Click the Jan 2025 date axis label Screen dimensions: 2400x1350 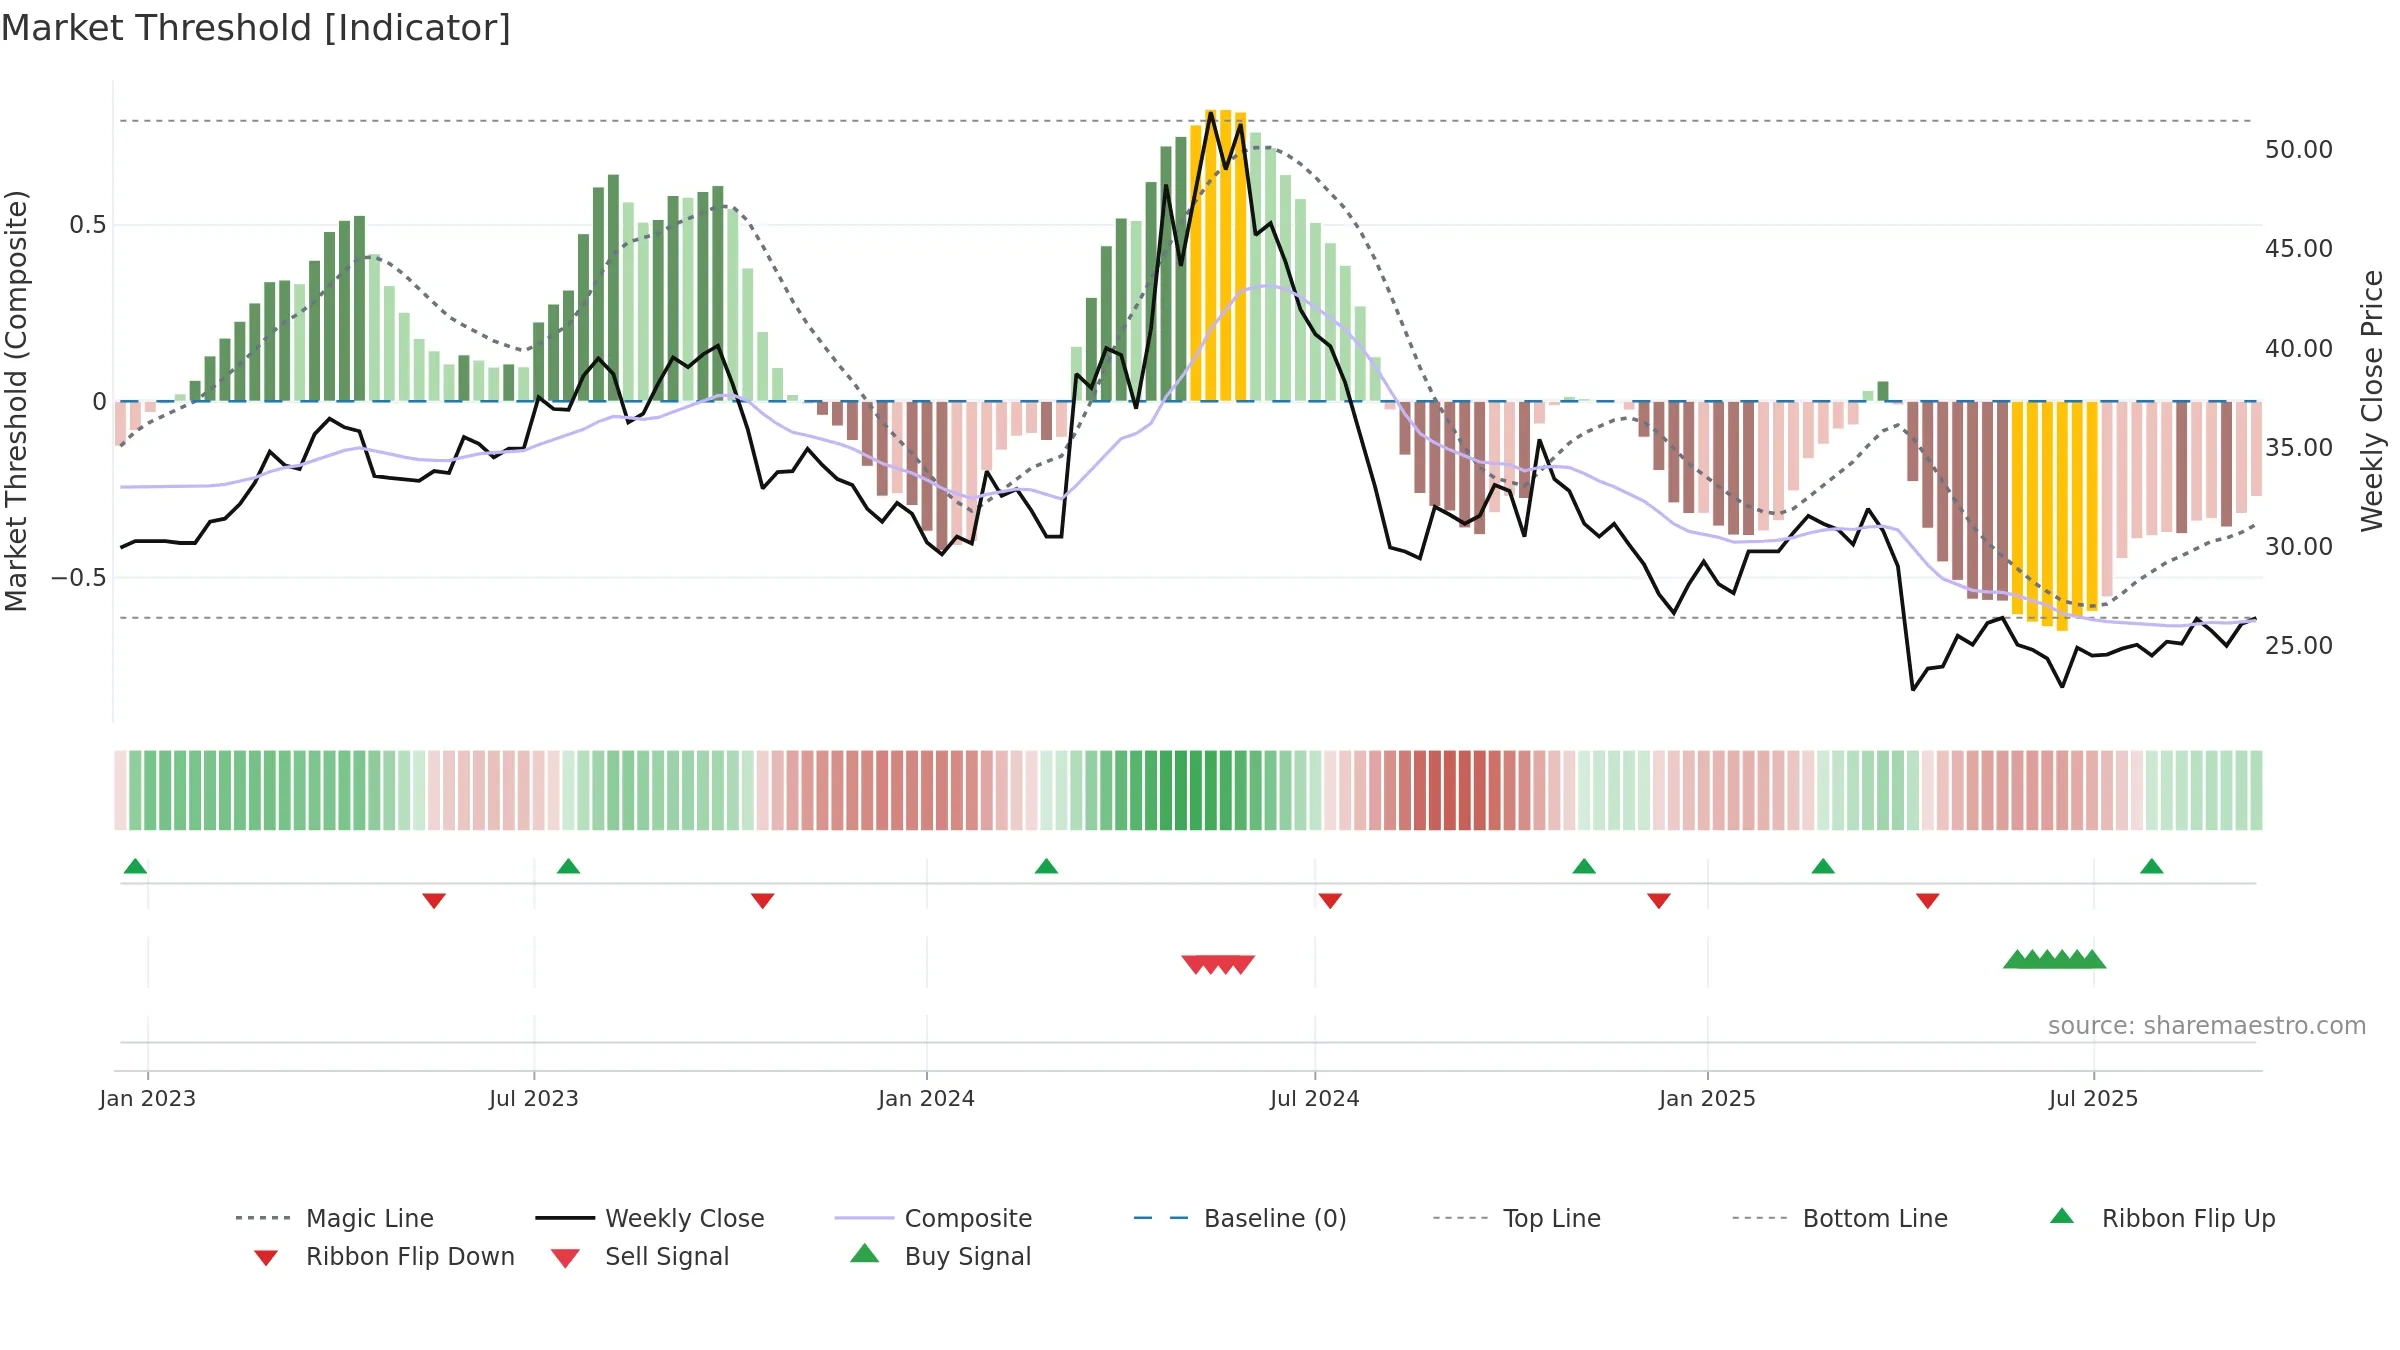pyautogui.click(x=1708, y=1099)
